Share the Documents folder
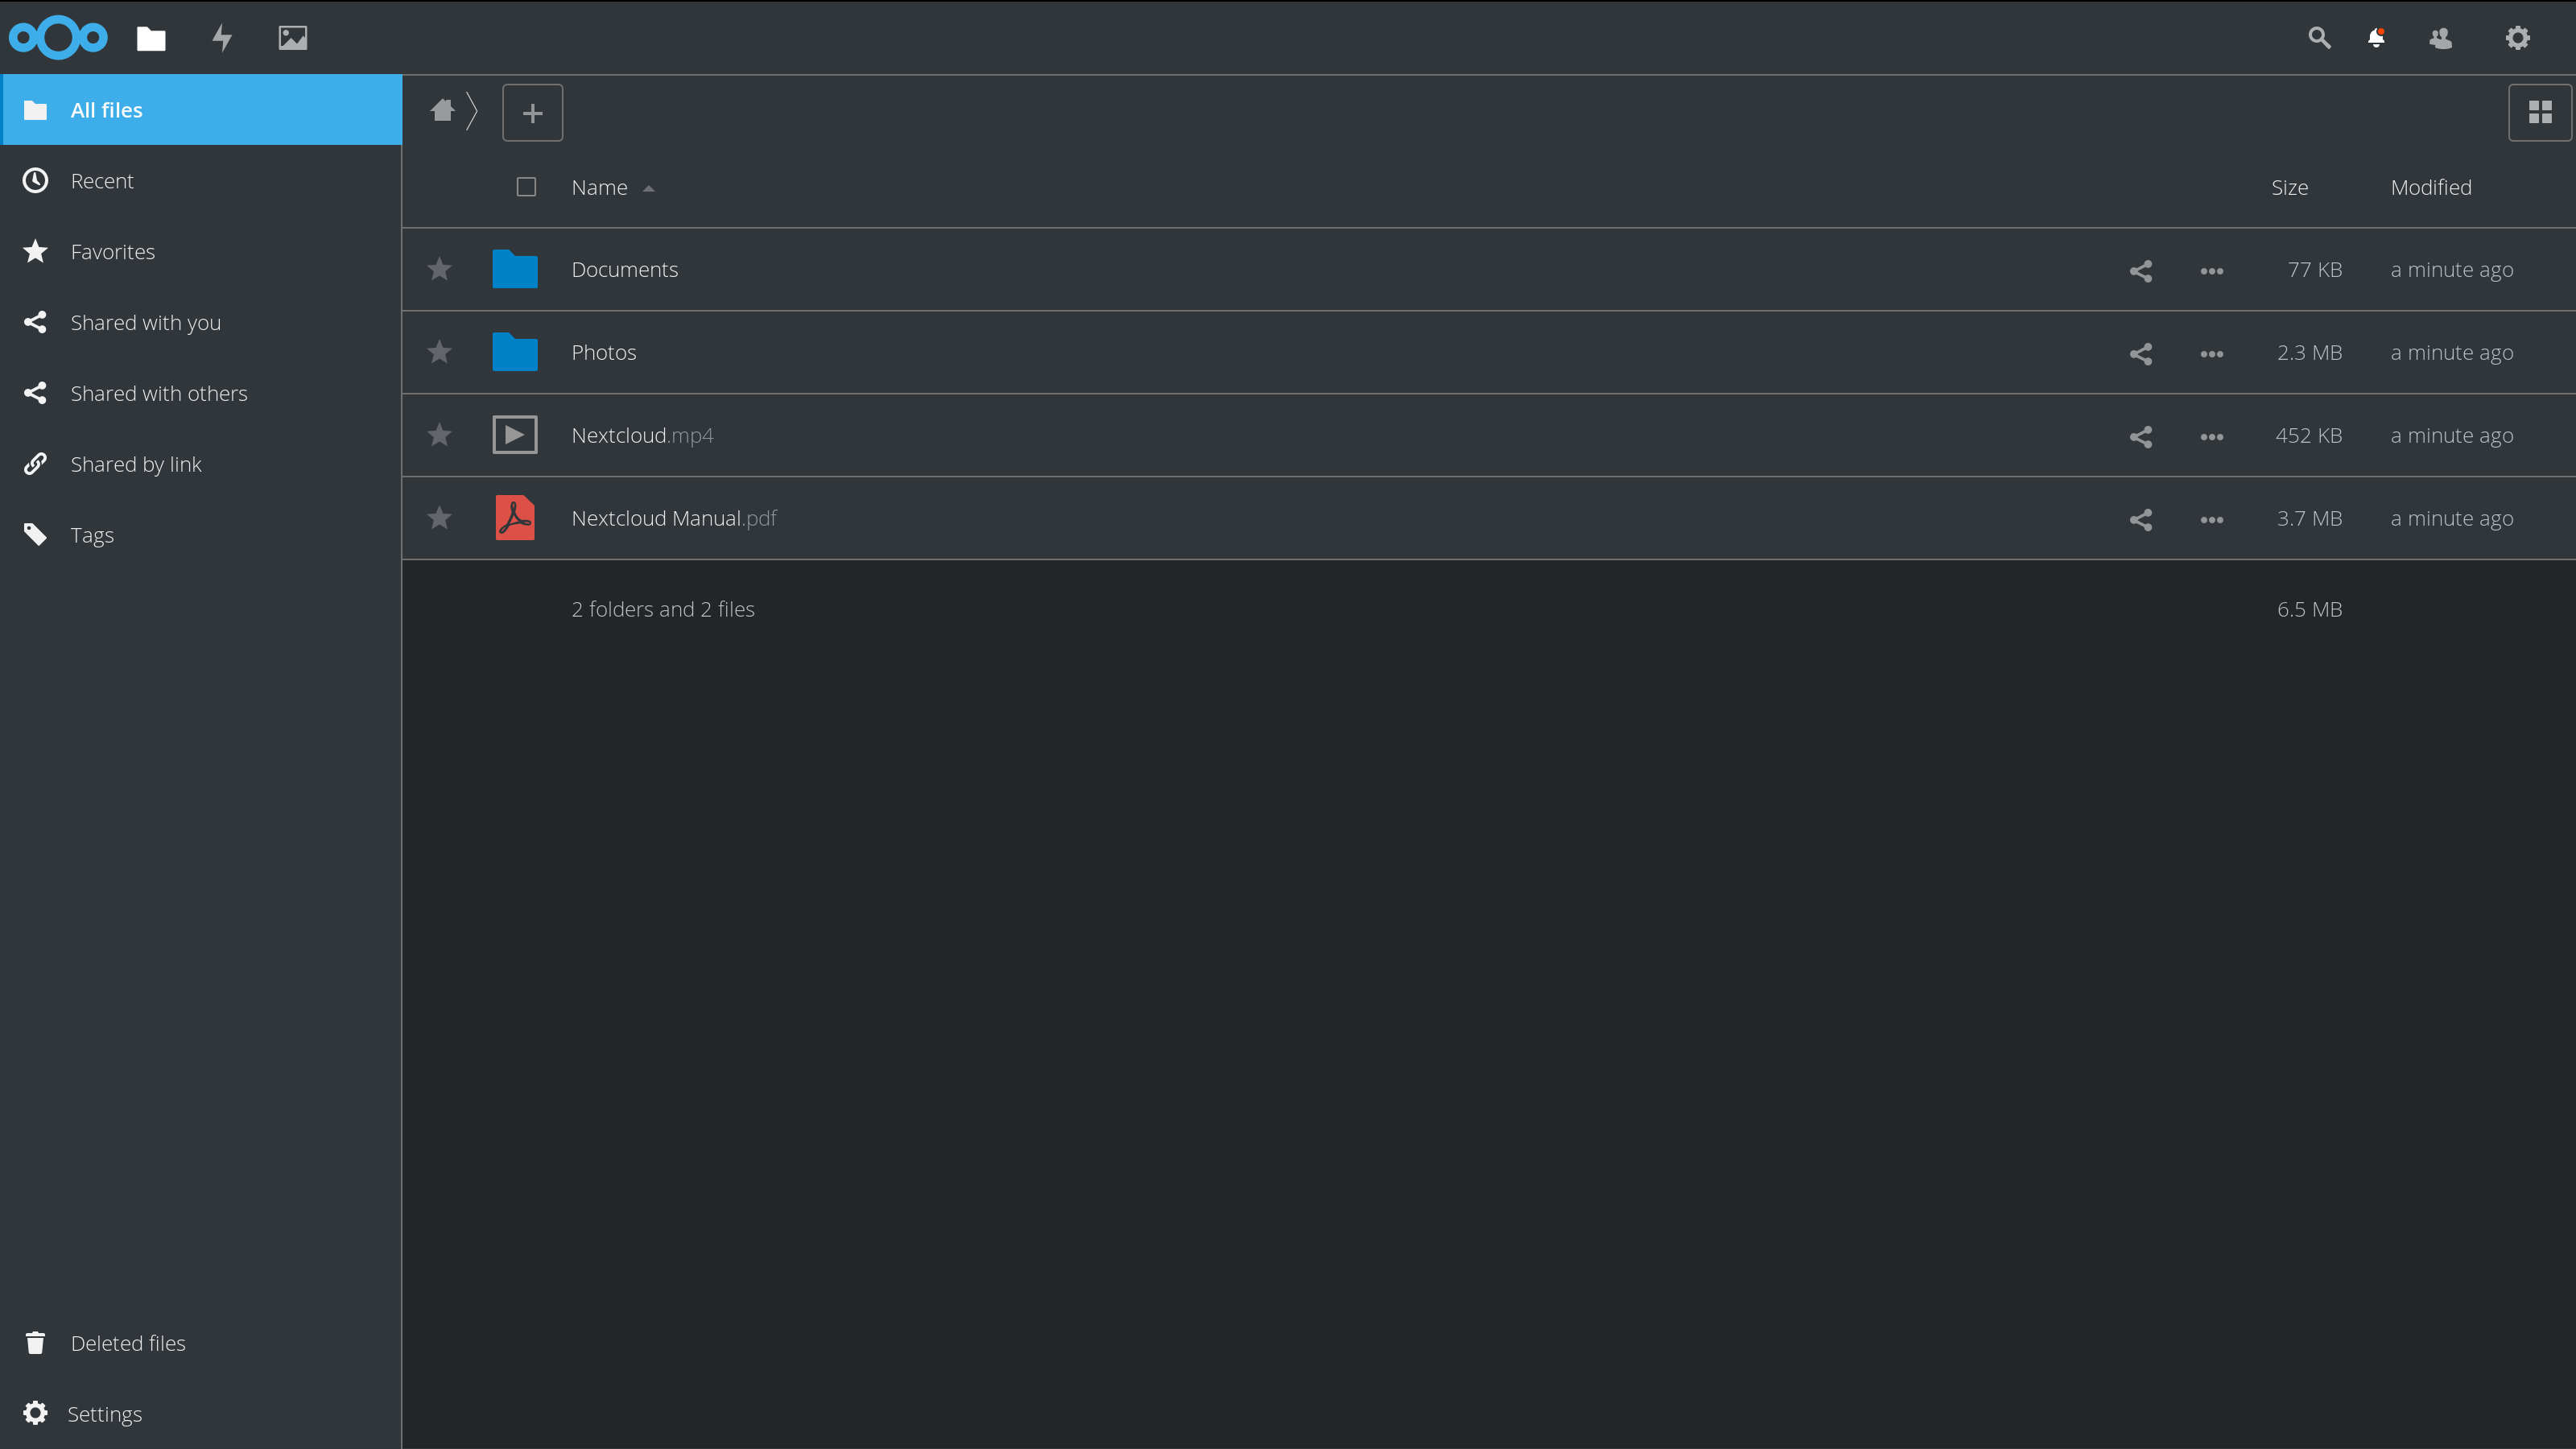 tap(2140, 271)
